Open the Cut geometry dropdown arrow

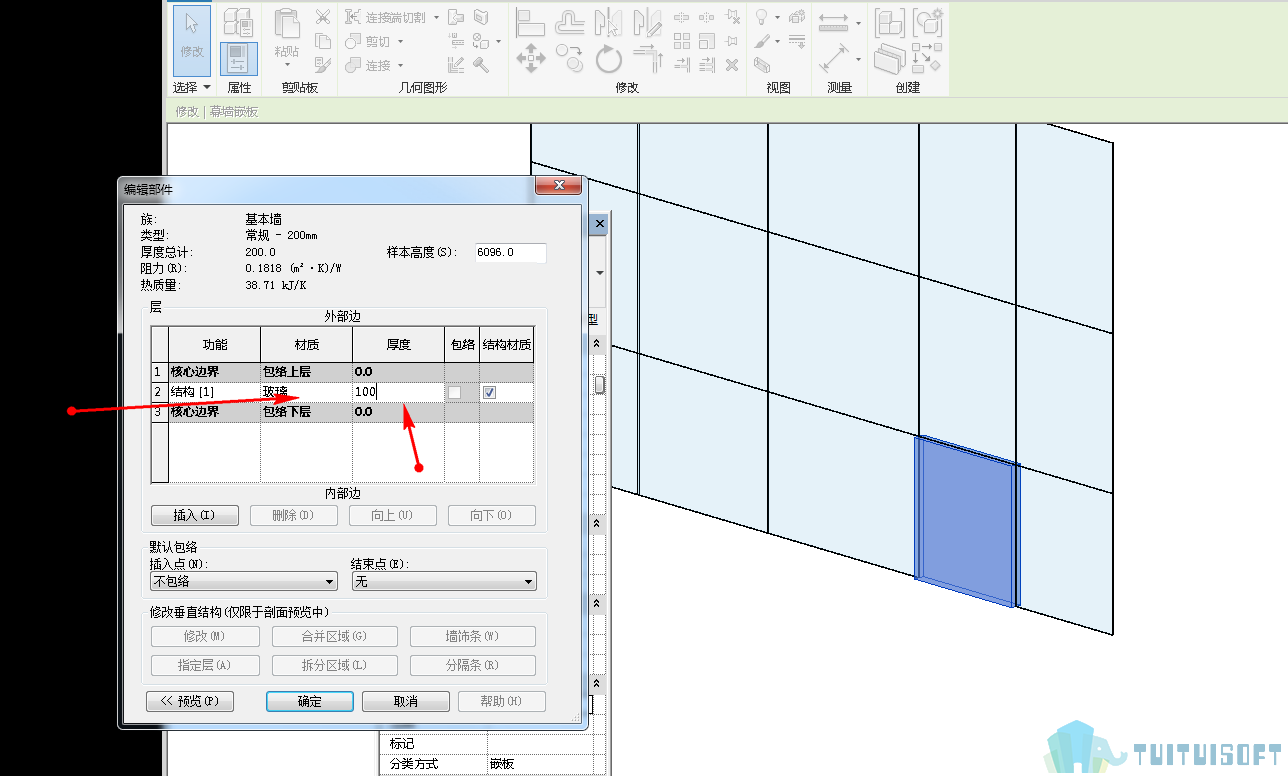tap(401, 41)
